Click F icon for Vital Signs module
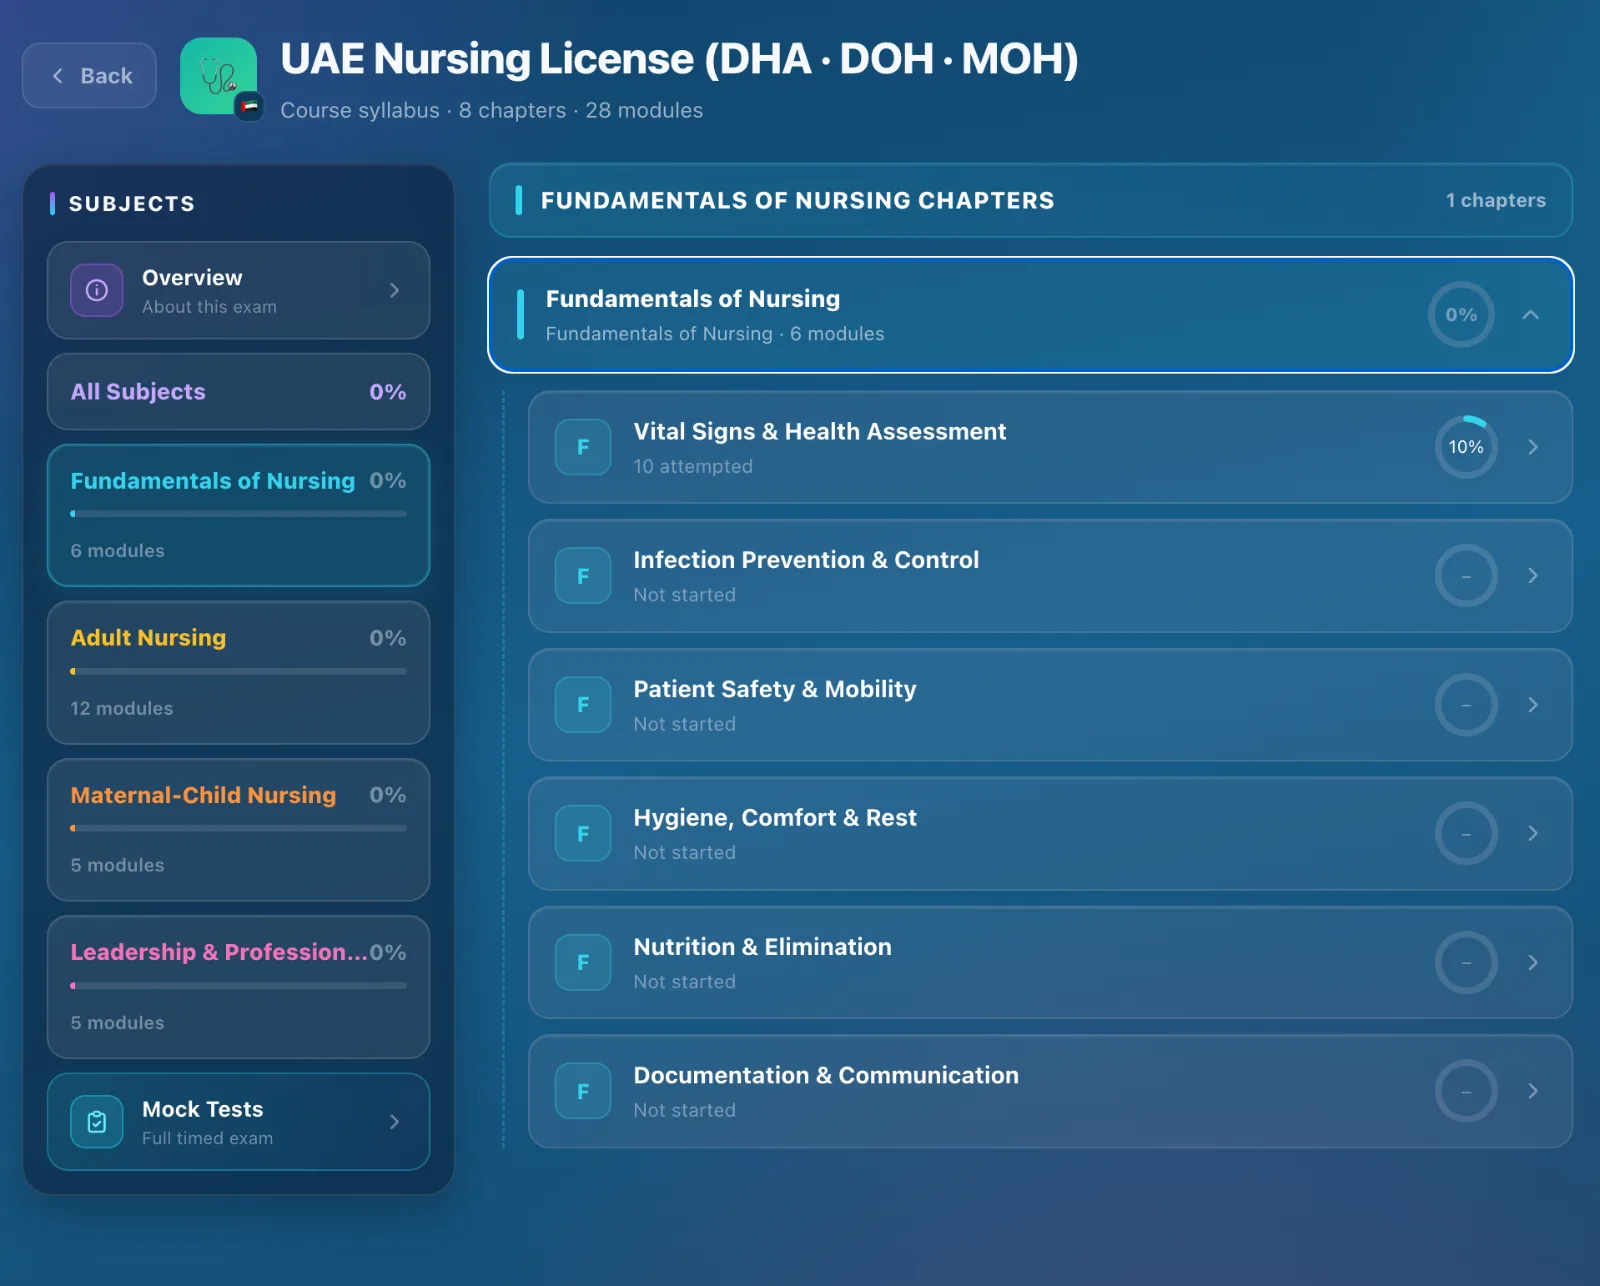 tap(583, 447)
